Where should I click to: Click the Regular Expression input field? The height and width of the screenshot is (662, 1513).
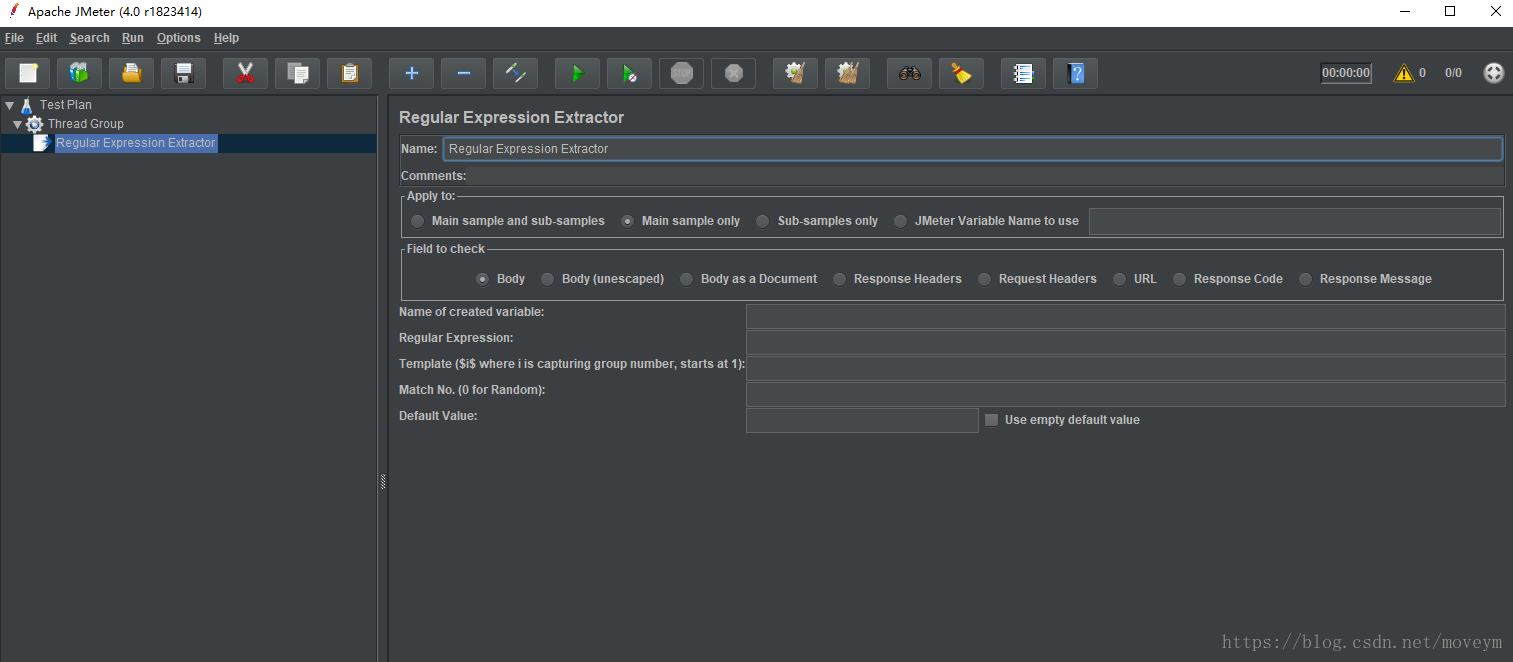tap(1125, 342)
